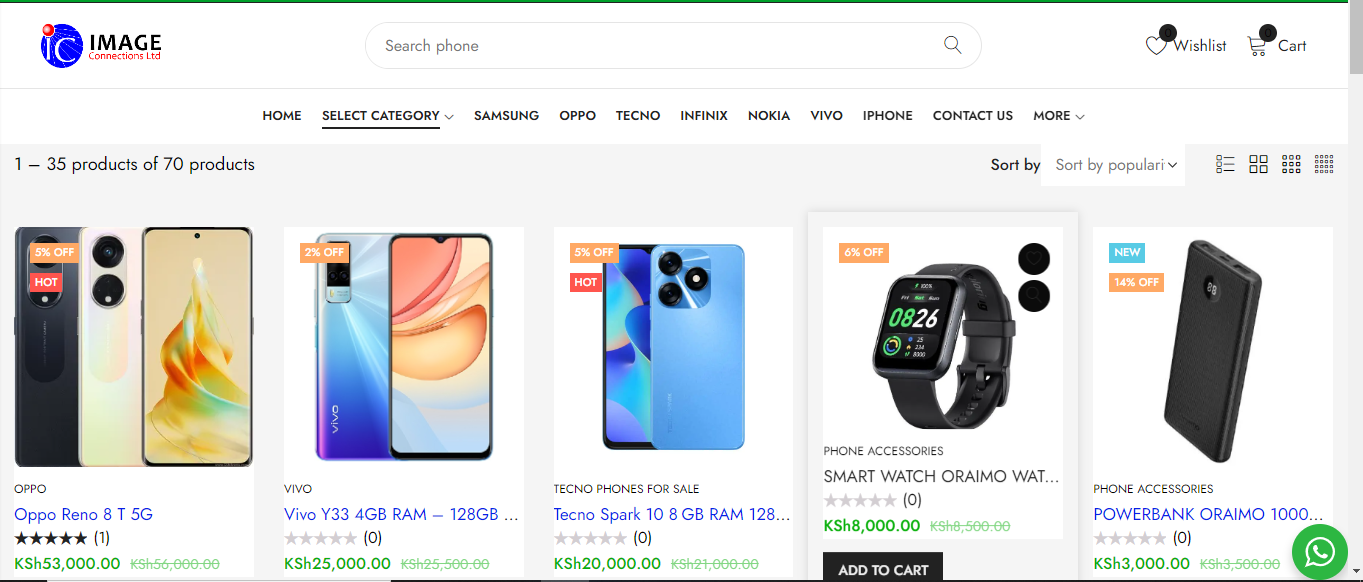Open the Vivo Y33 product image
Viewport: 1363px width, 582px height.
403,347
